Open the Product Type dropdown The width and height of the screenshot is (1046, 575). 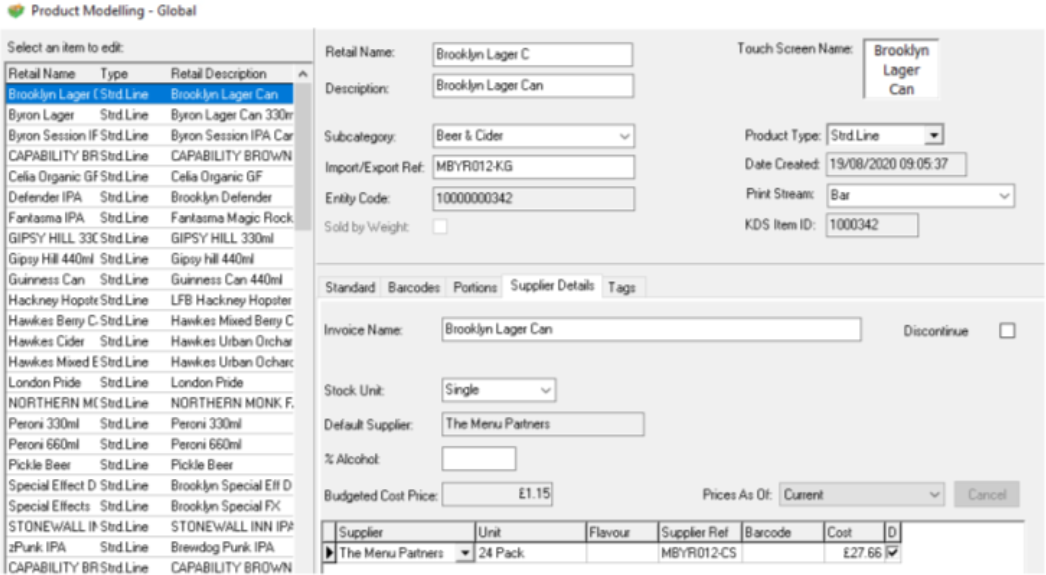click(933, 135)
